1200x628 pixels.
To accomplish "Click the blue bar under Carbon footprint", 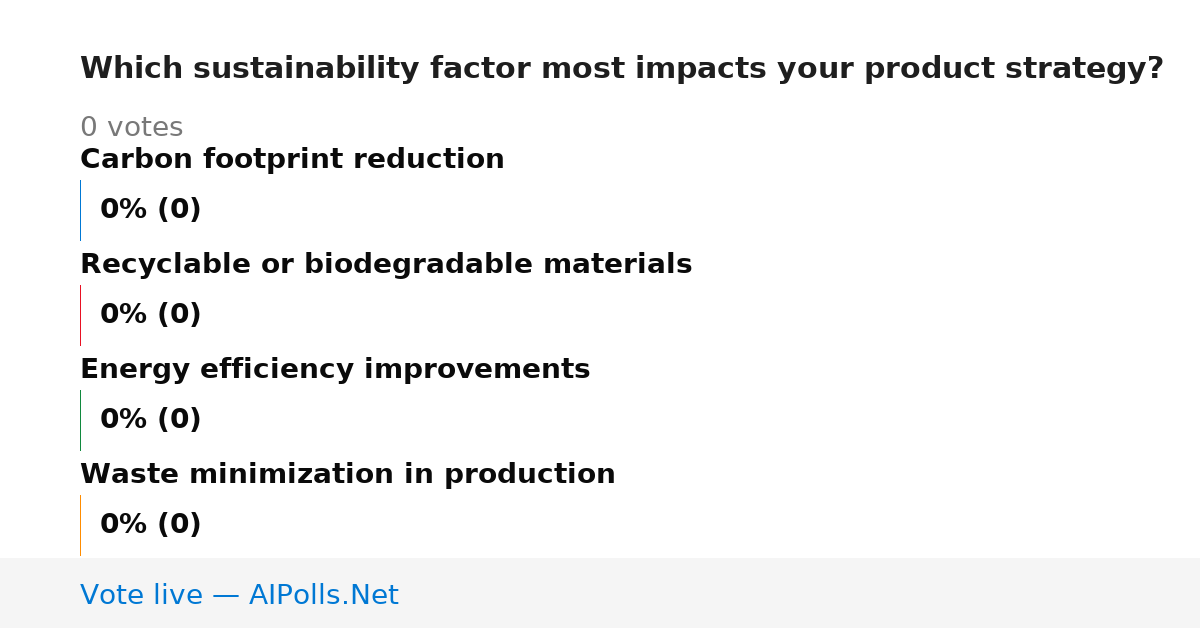I will [80, 210].
